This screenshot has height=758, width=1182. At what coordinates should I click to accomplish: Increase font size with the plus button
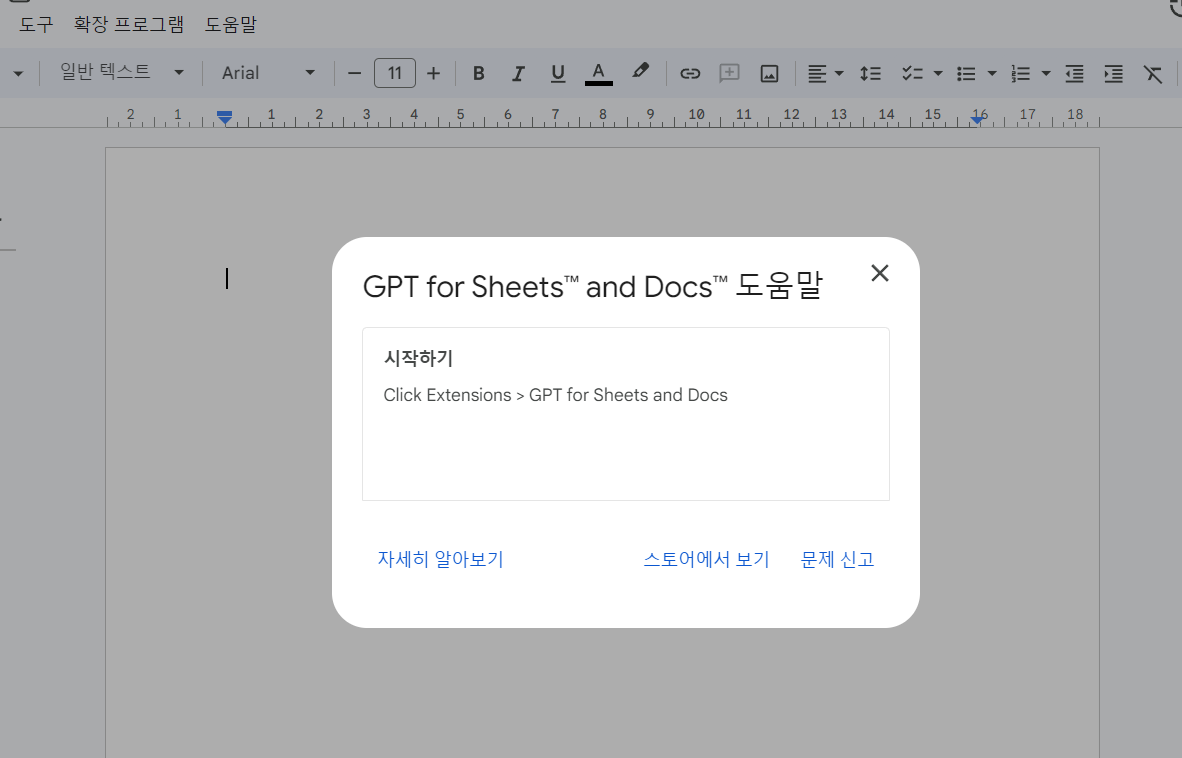pos(433,73)
